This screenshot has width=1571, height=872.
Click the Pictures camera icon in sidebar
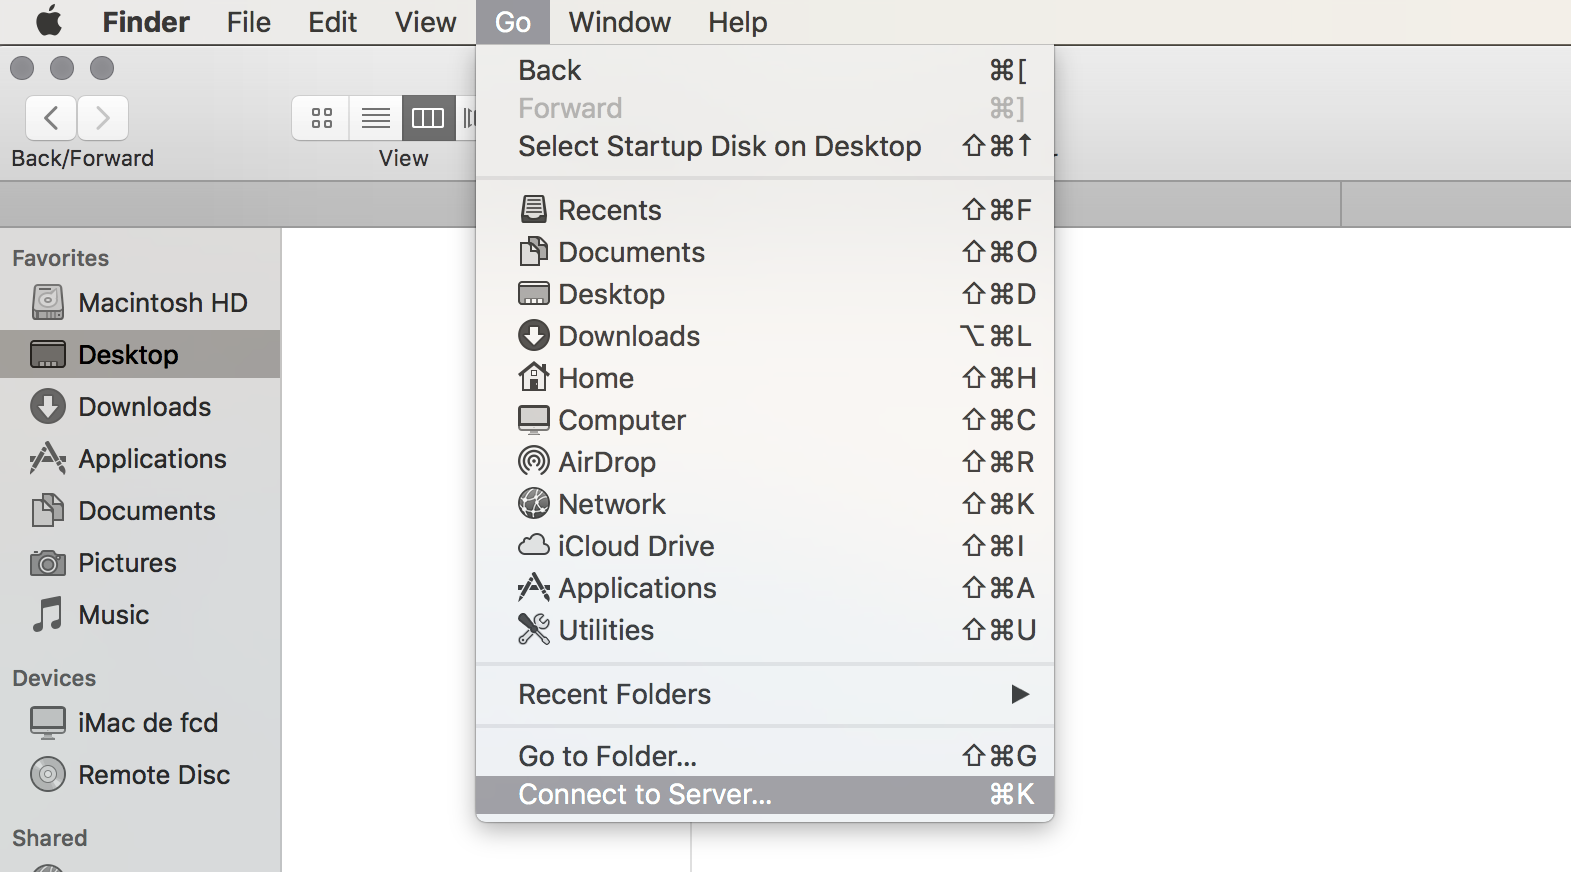[48, 562]
